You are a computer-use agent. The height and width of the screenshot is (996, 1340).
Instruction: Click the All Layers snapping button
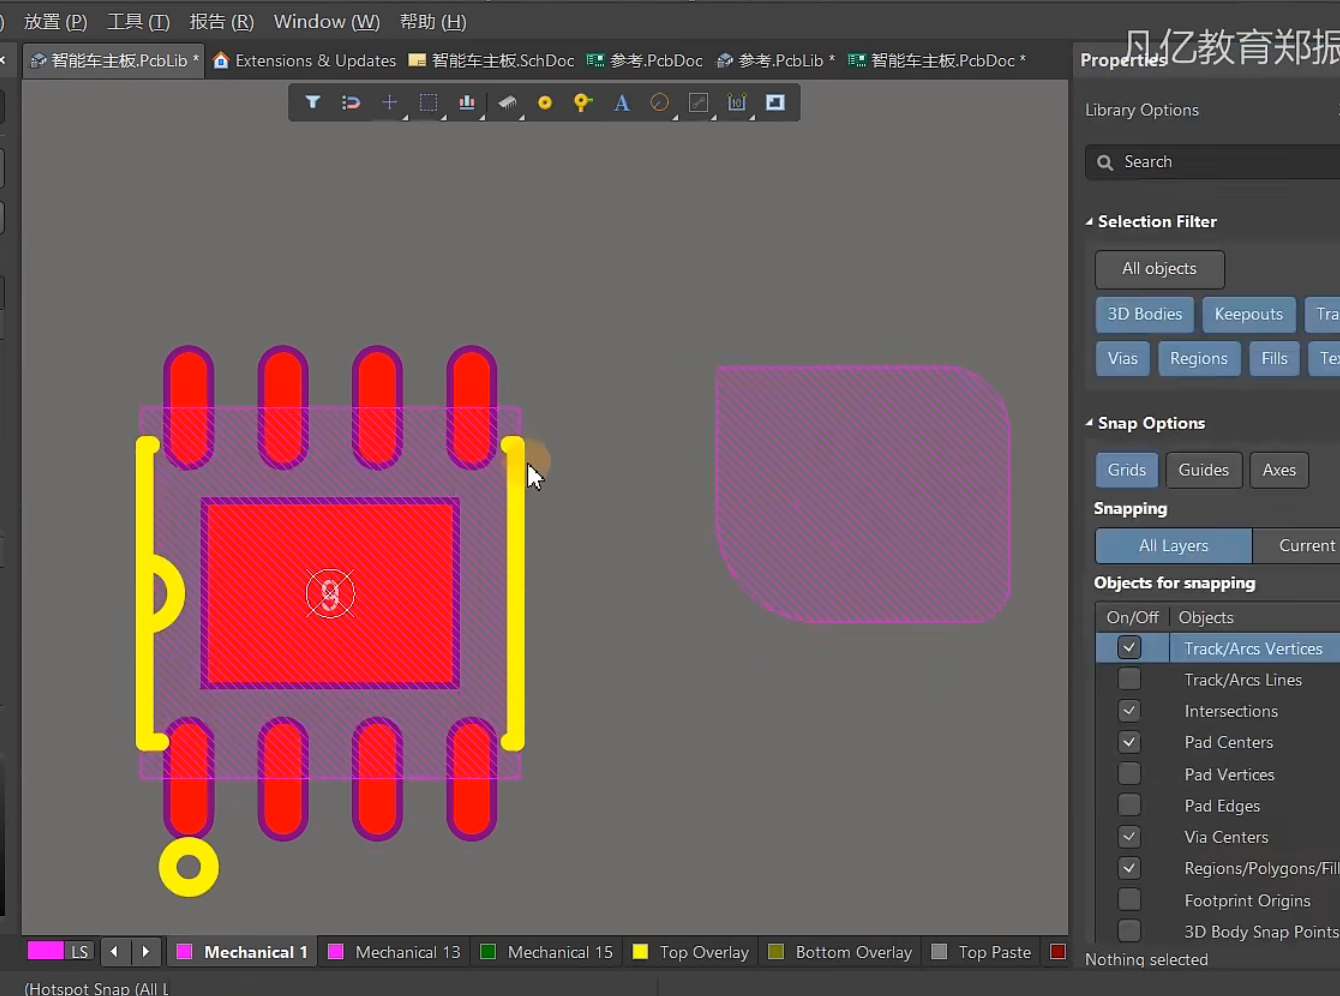[1172, 546]
